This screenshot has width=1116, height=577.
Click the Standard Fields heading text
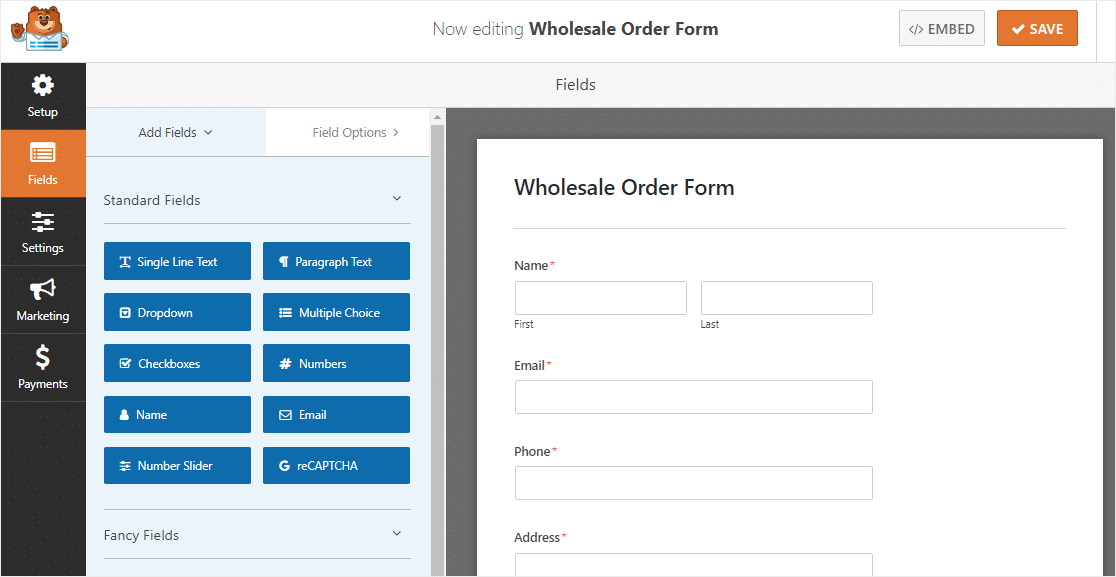pyautogui.click(x=152, y=201)
